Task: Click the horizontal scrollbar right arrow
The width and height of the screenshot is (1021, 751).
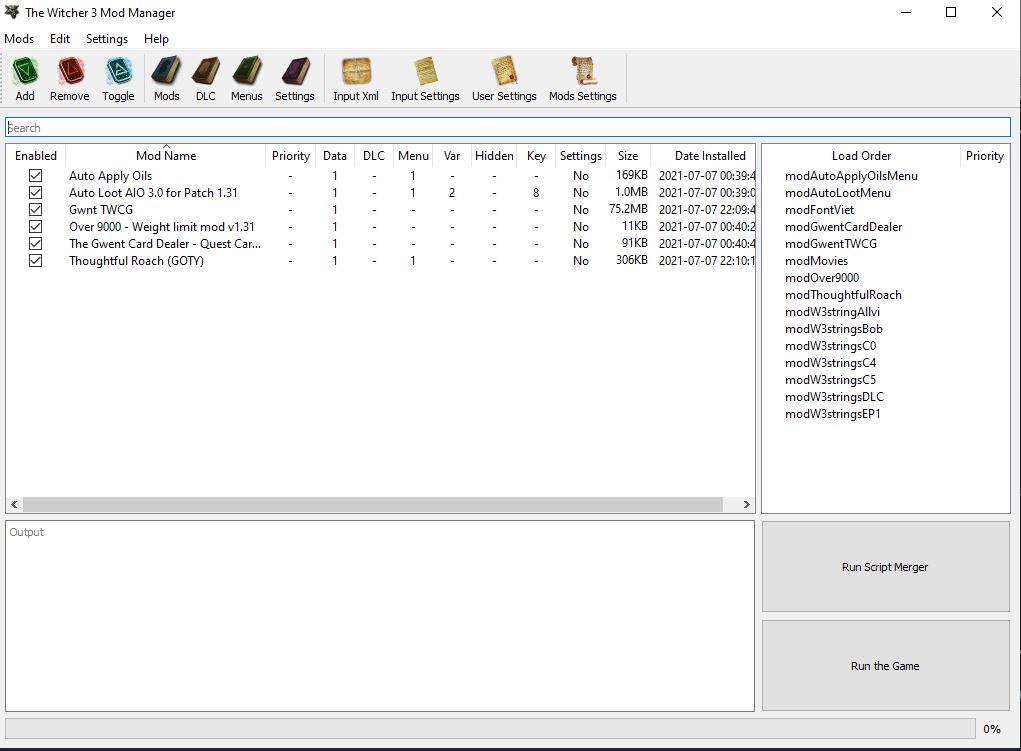Action: pos(746,505)
